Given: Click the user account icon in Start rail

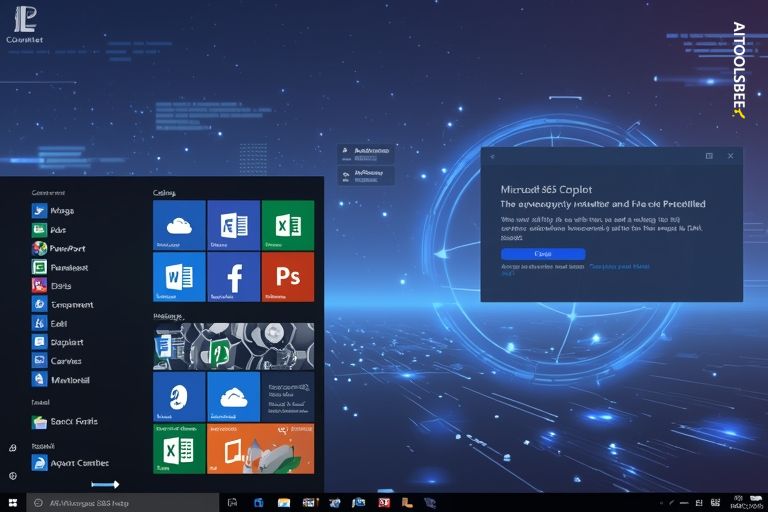Looking at the screenshot, I should [x=13, y=448].
